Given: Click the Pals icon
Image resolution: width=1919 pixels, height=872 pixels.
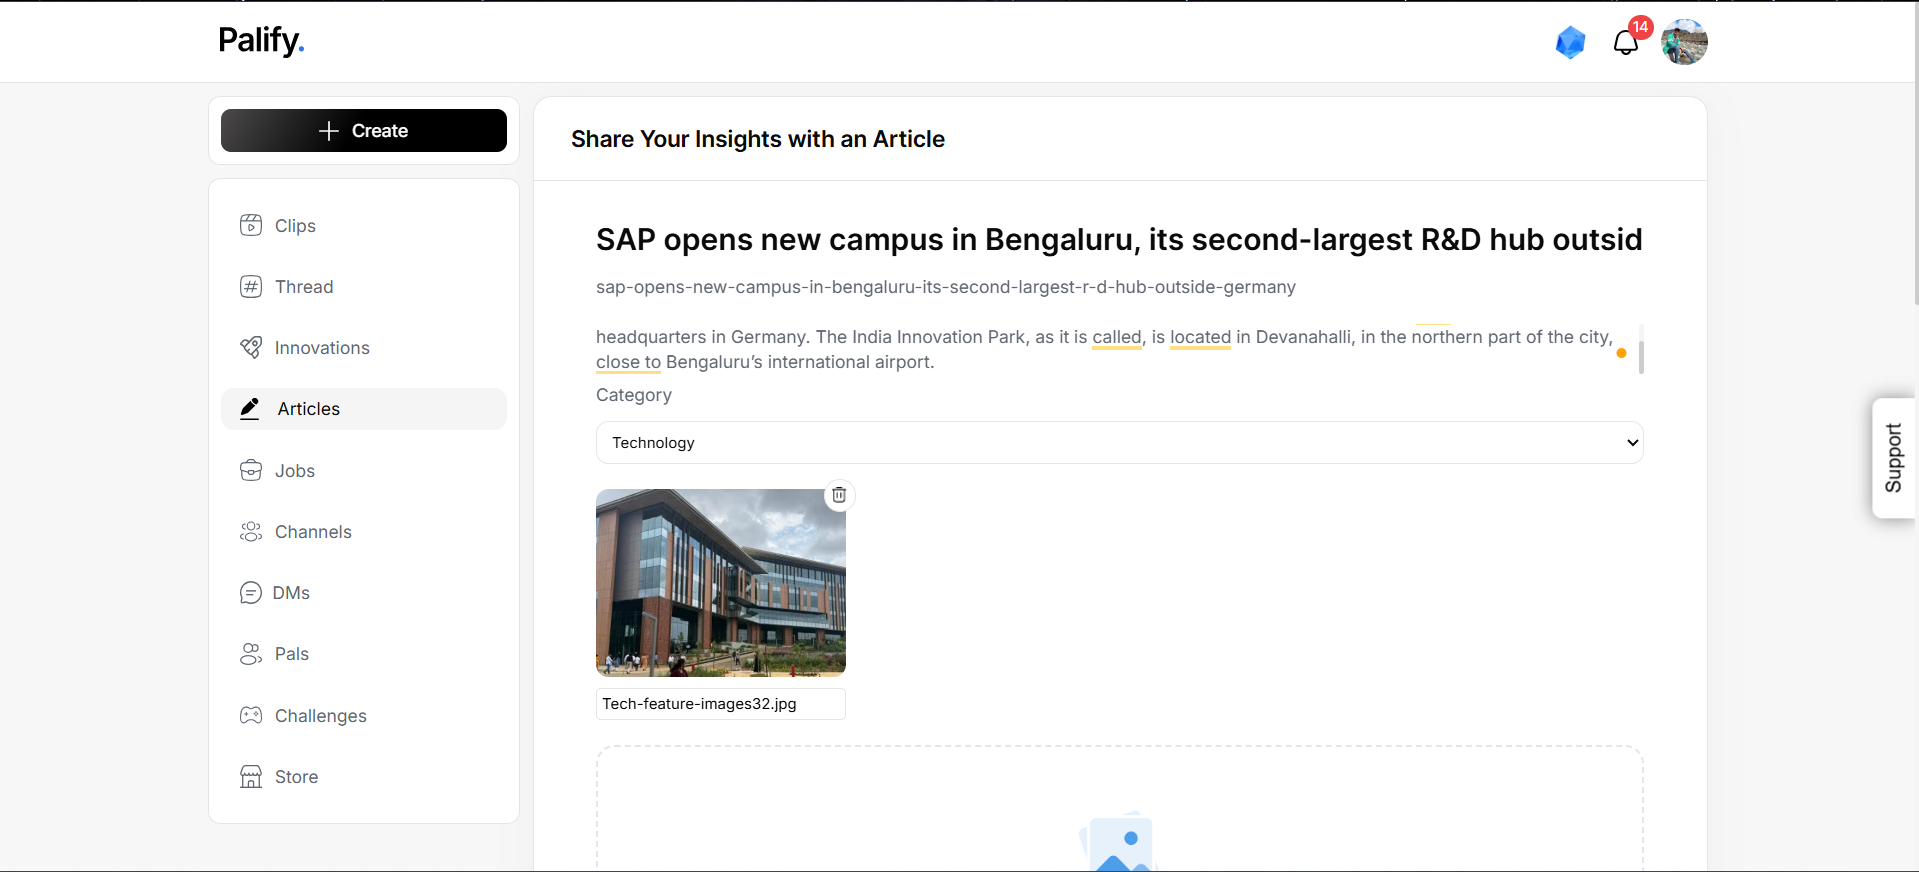Looking at the screenshot, I should point(251,654).
